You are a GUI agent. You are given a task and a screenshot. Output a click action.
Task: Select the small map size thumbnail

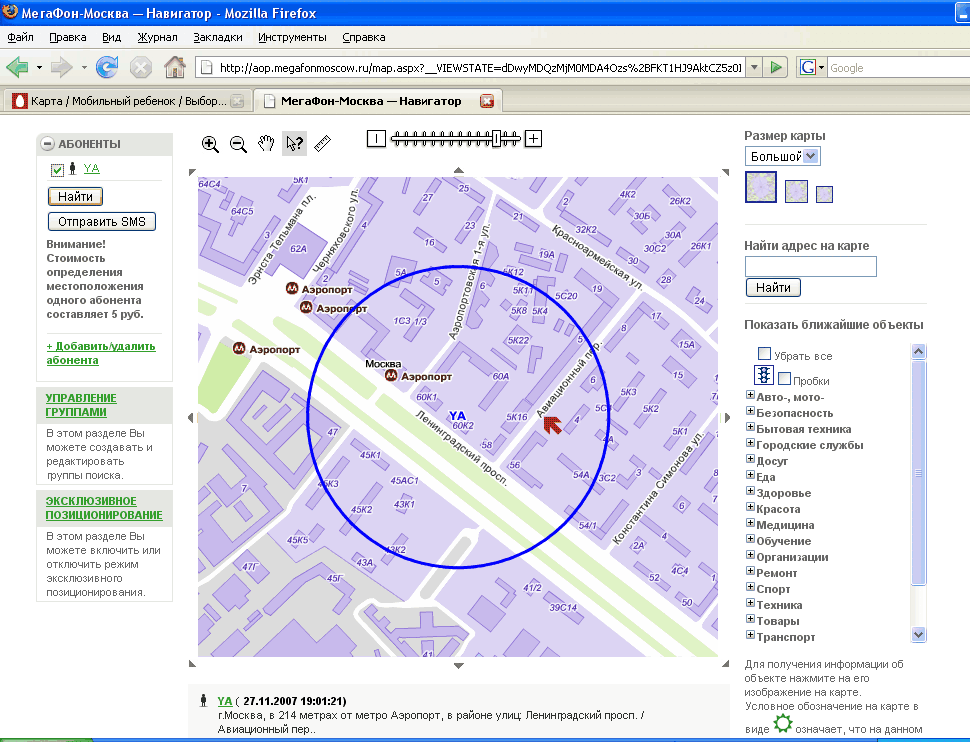pyautogui.click(x=825, y=194)
